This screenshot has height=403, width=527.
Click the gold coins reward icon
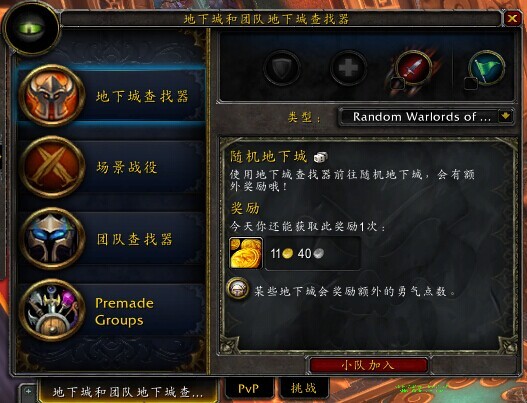tap(246, 253)
